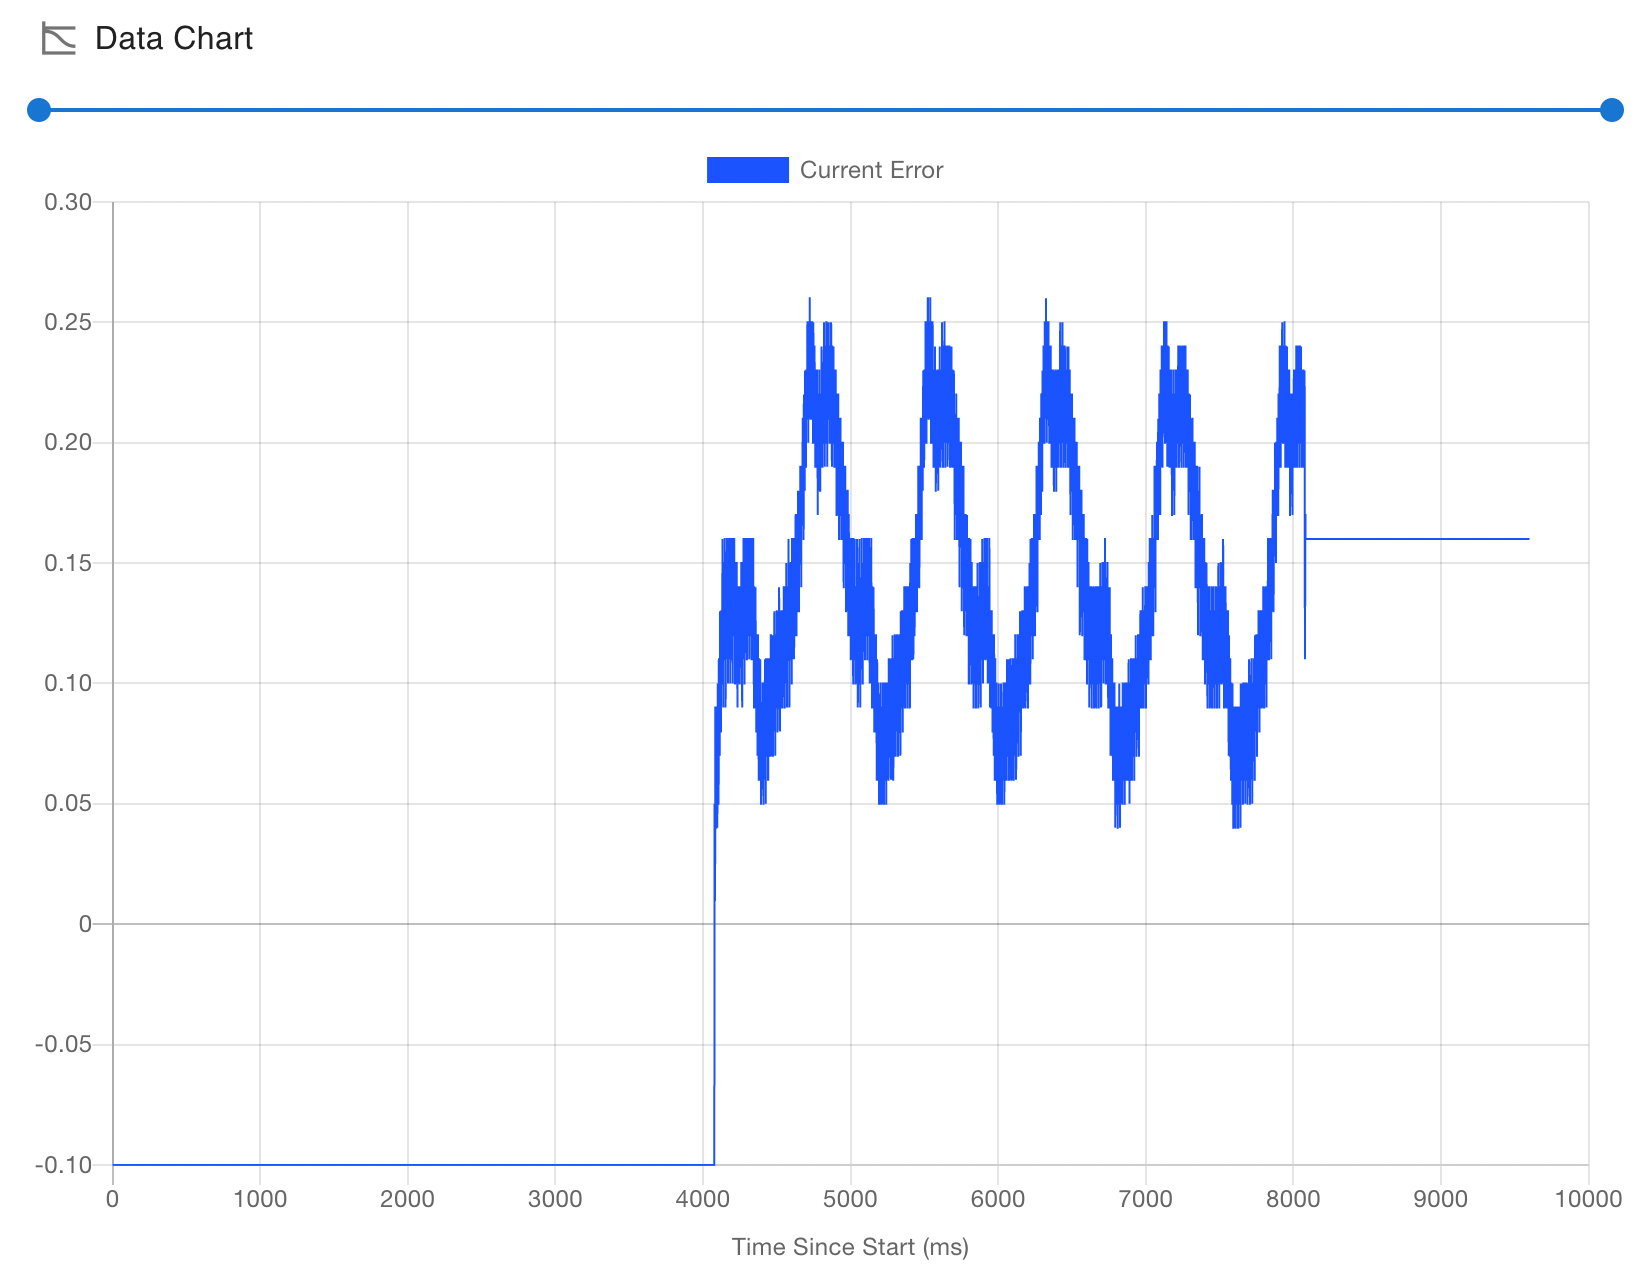Click the left range slider handle
The image size is (1652, 1266).
coord(39,110)
